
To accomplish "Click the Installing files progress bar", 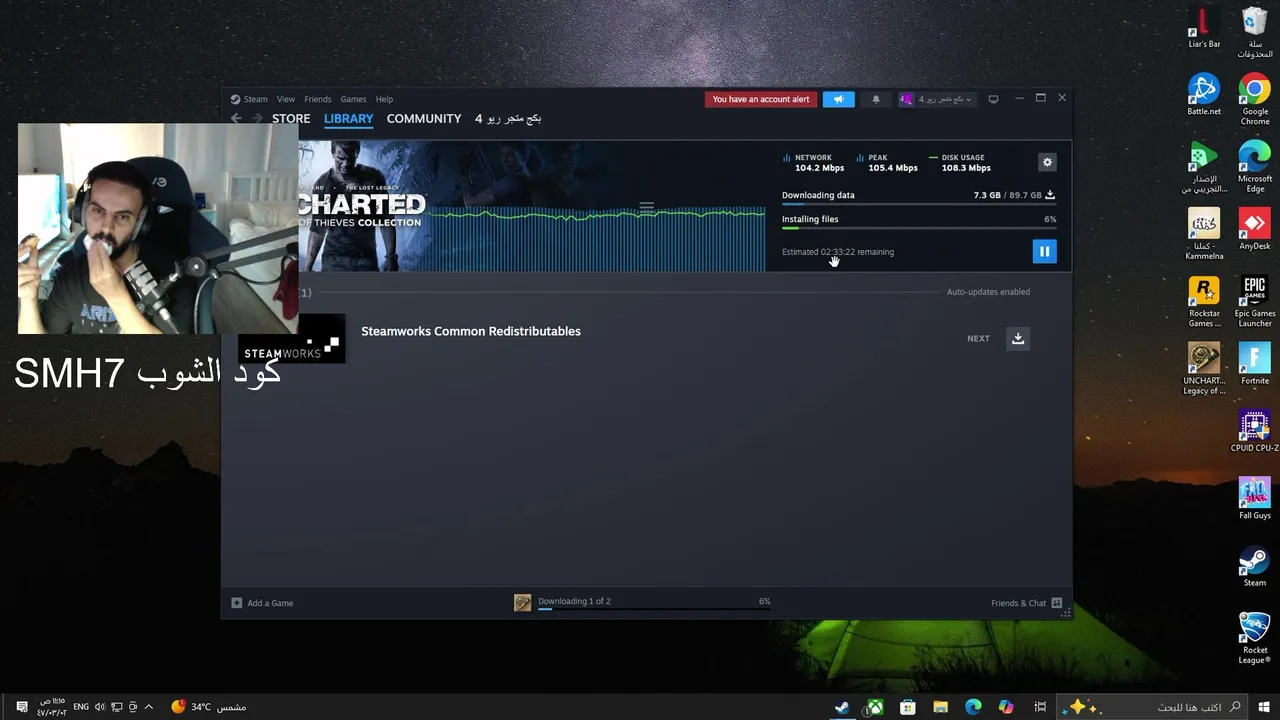I will 918,229.
